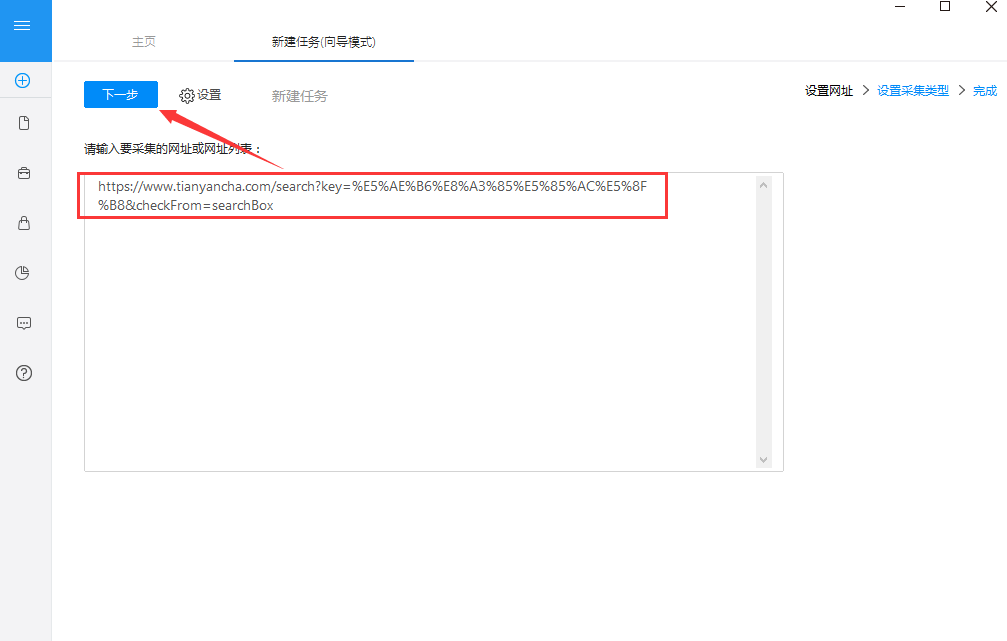Open the 设置采集类型 step link
The image size is (1007, 641).
click(911, 90)
